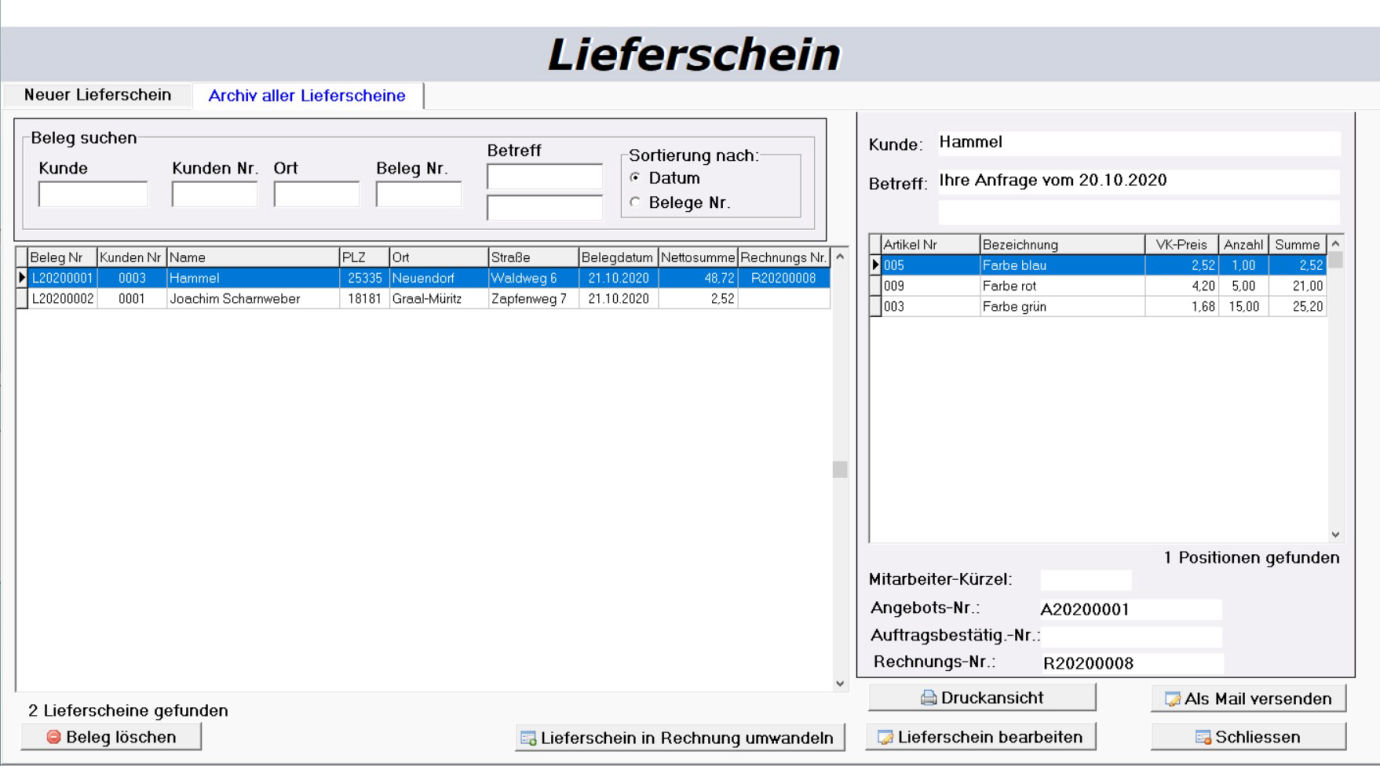Image resolution: width=1380 pixels, height=766 pixels.
Task: Click the printer icon on Druckansicht
Action: 929,698
